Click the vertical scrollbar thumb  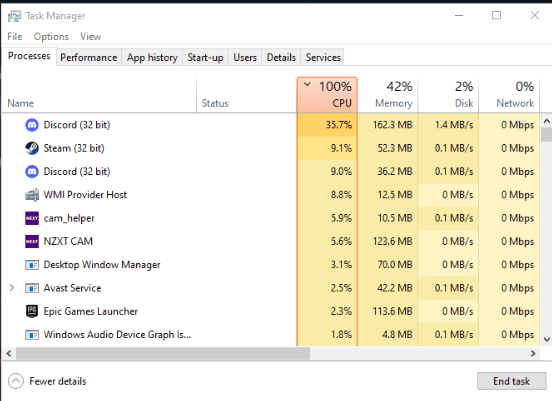[x=546, y=134]
